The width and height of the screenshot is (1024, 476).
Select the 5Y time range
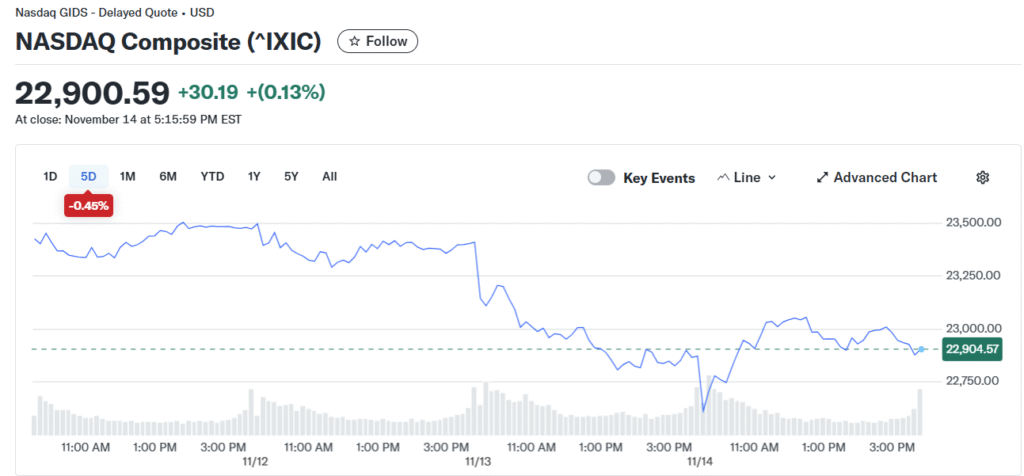point(291,176)
